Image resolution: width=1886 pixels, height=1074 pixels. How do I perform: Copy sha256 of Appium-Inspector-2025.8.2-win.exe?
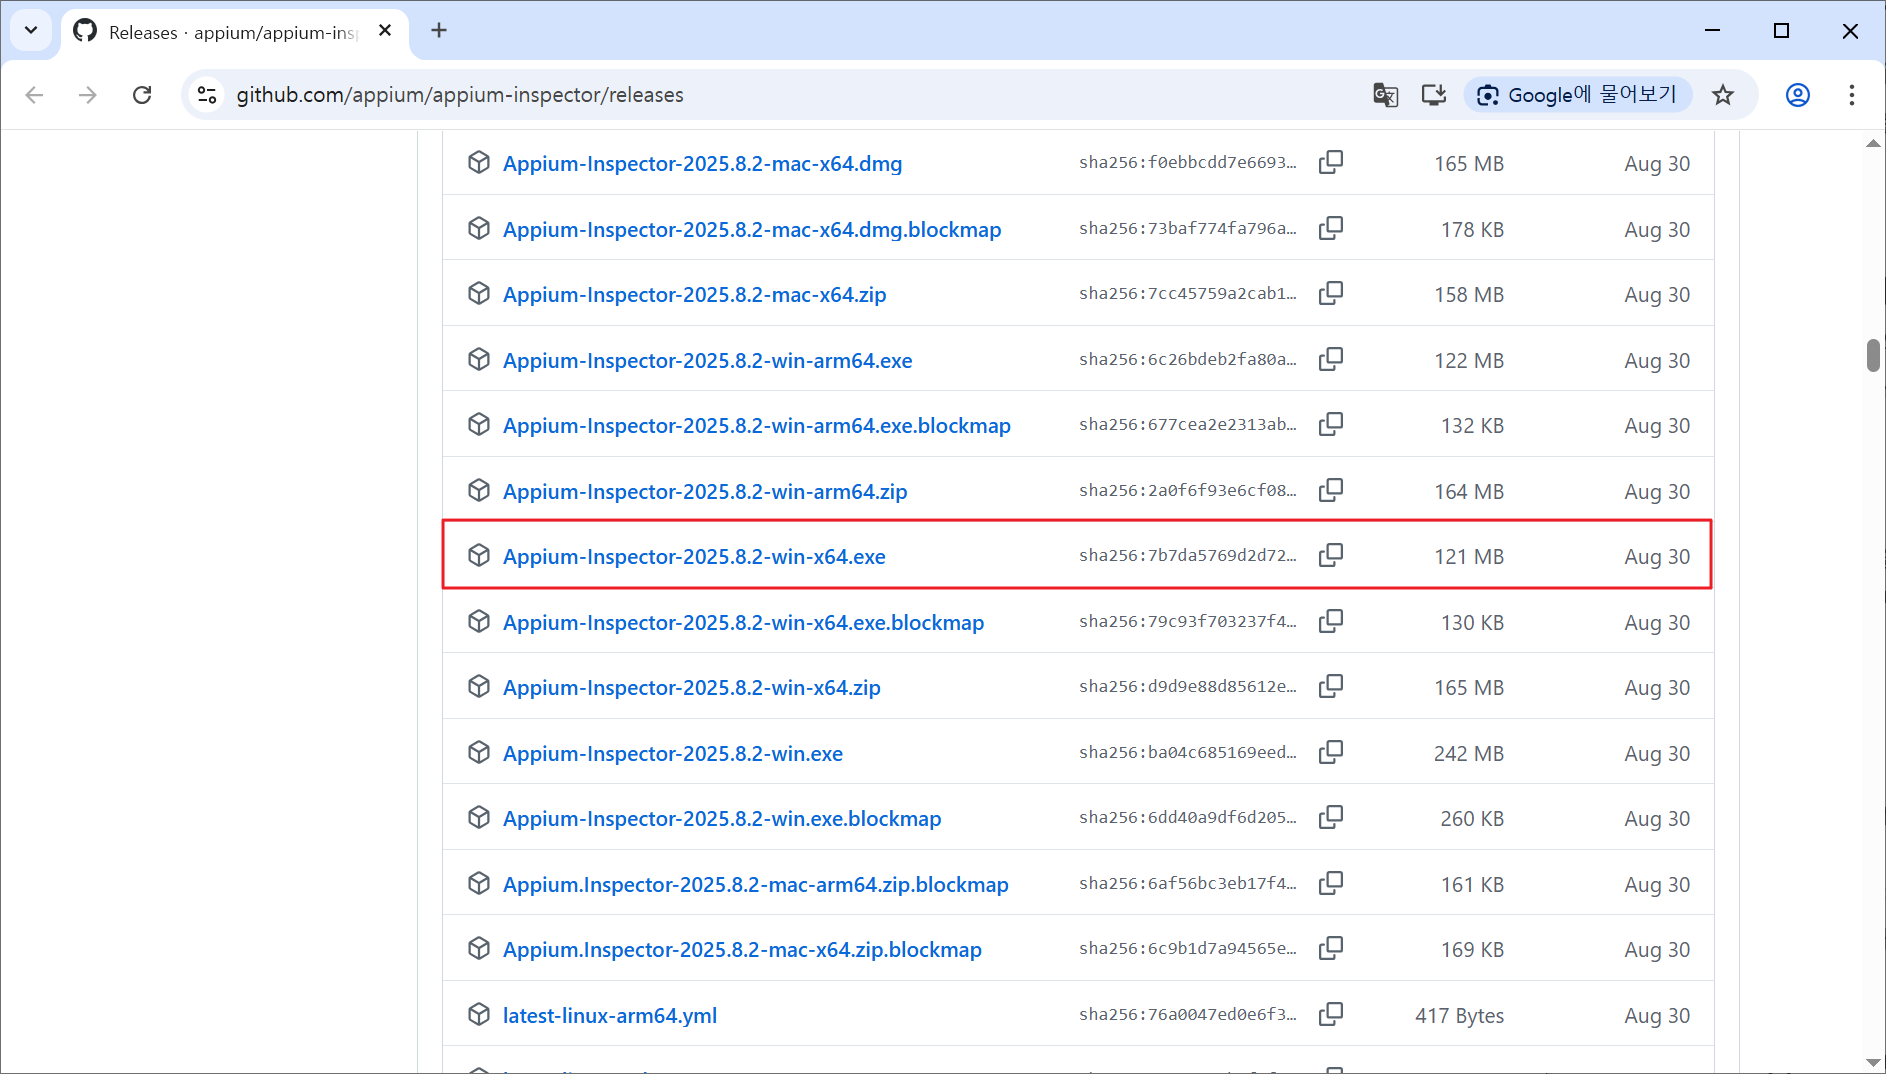[1330, 752]
